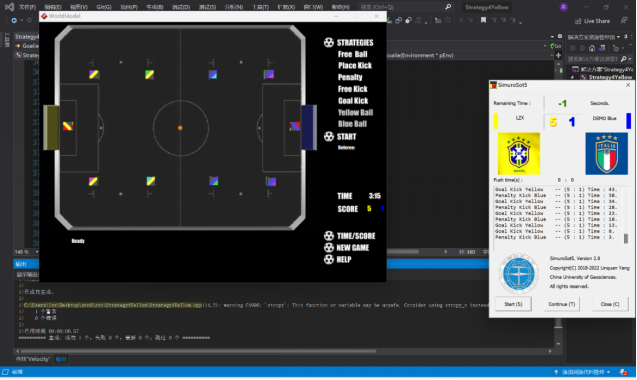This screenshot has height=380, width=637.
Task: Open the Solution Explorer panel dropdown arrow
Action: (x=619, y=37)
